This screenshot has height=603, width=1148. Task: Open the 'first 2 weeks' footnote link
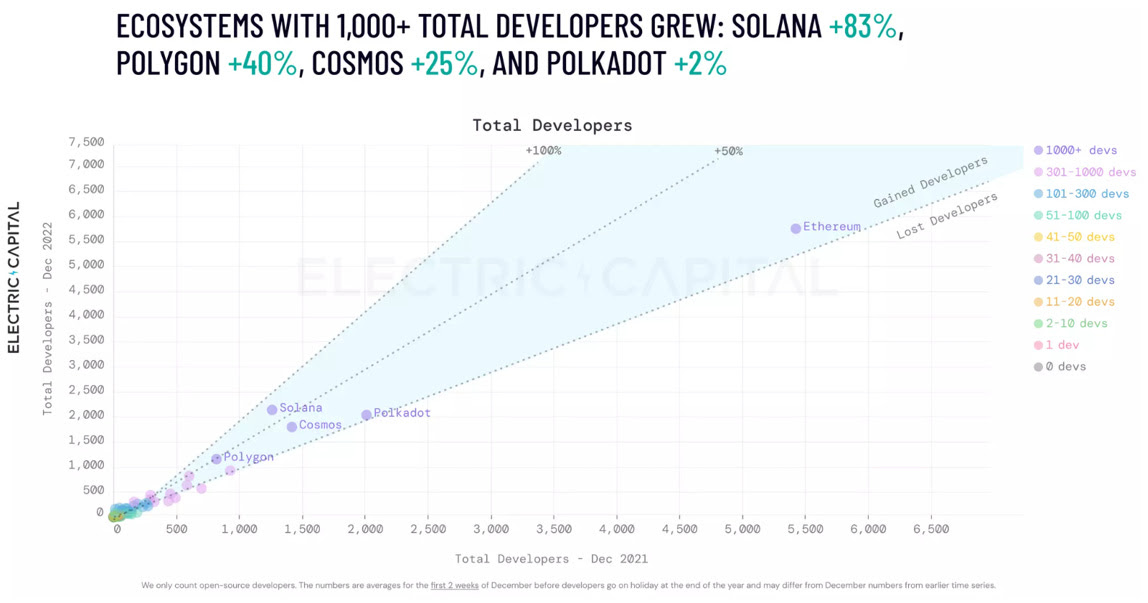pos(455,585)
